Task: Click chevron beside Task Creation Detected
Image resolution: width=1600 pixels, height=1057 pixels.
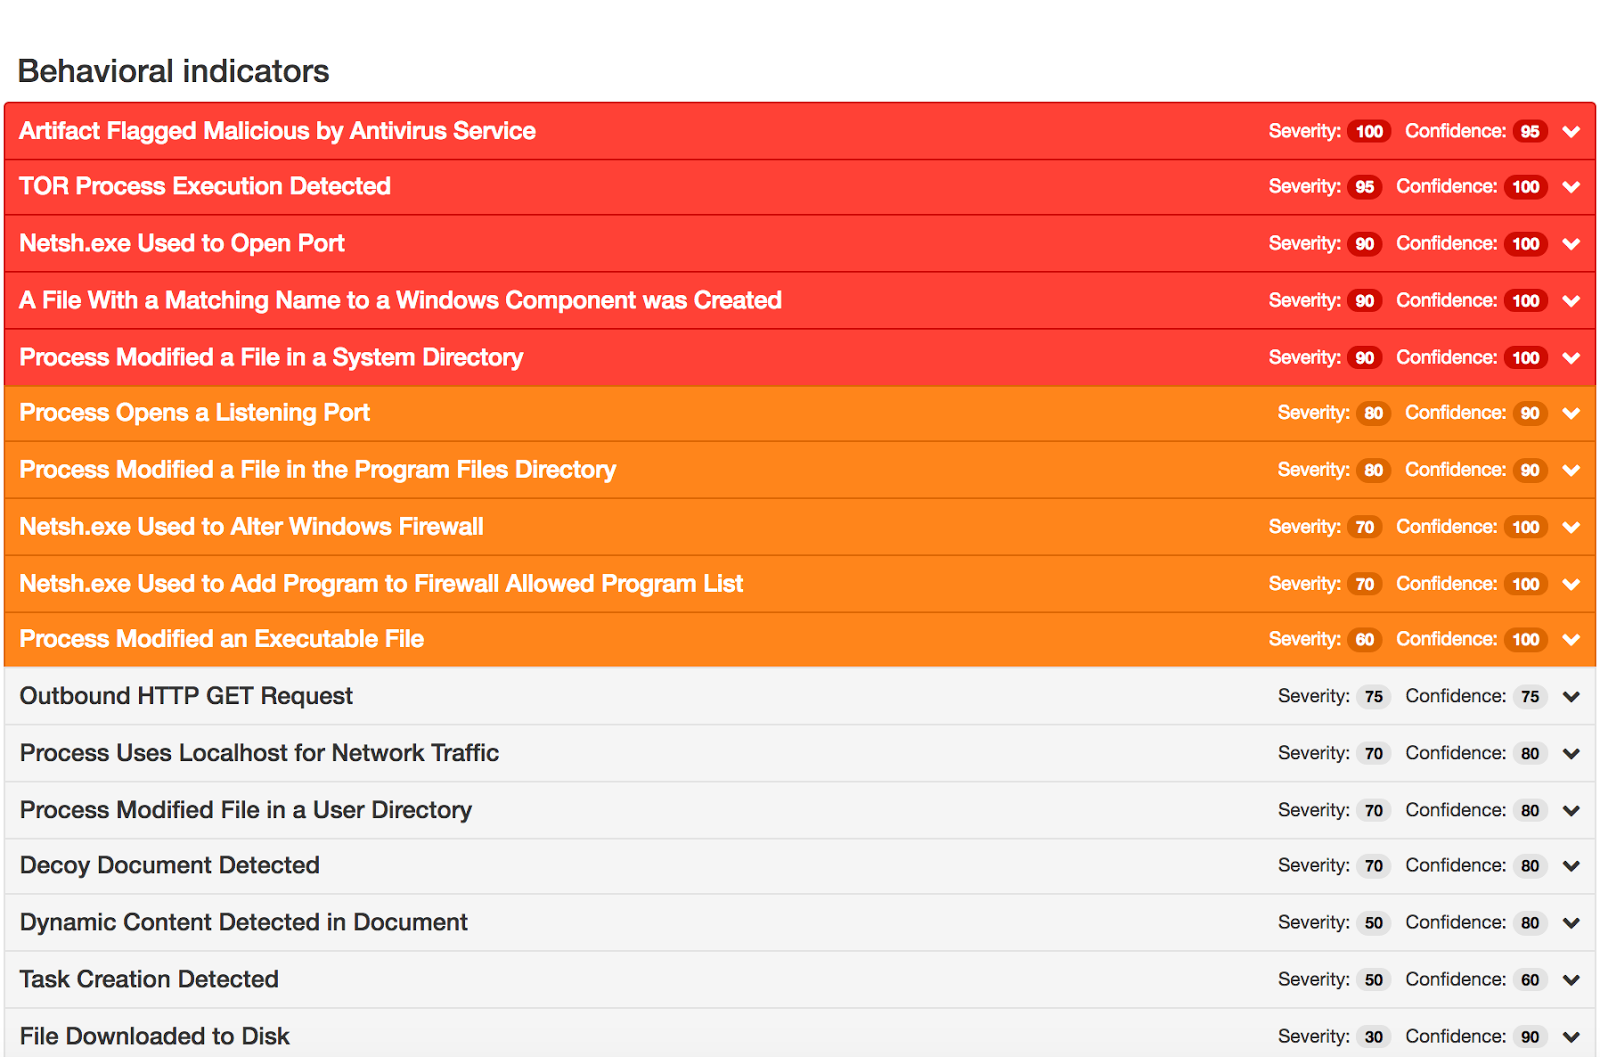Action: click(1571, 980)
